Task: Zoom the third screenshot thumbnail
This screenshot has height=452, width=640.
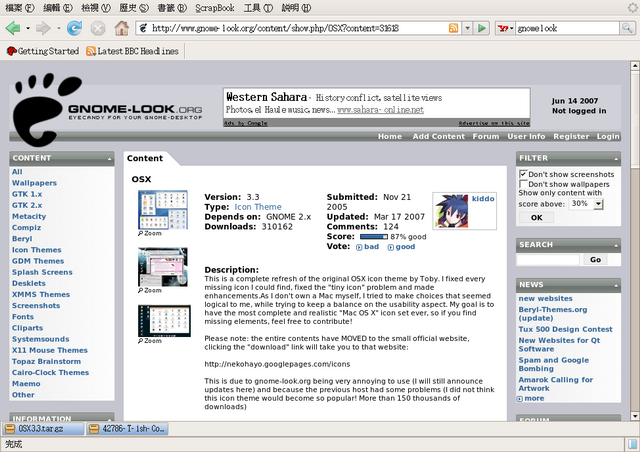Action: tap(150, 341)
